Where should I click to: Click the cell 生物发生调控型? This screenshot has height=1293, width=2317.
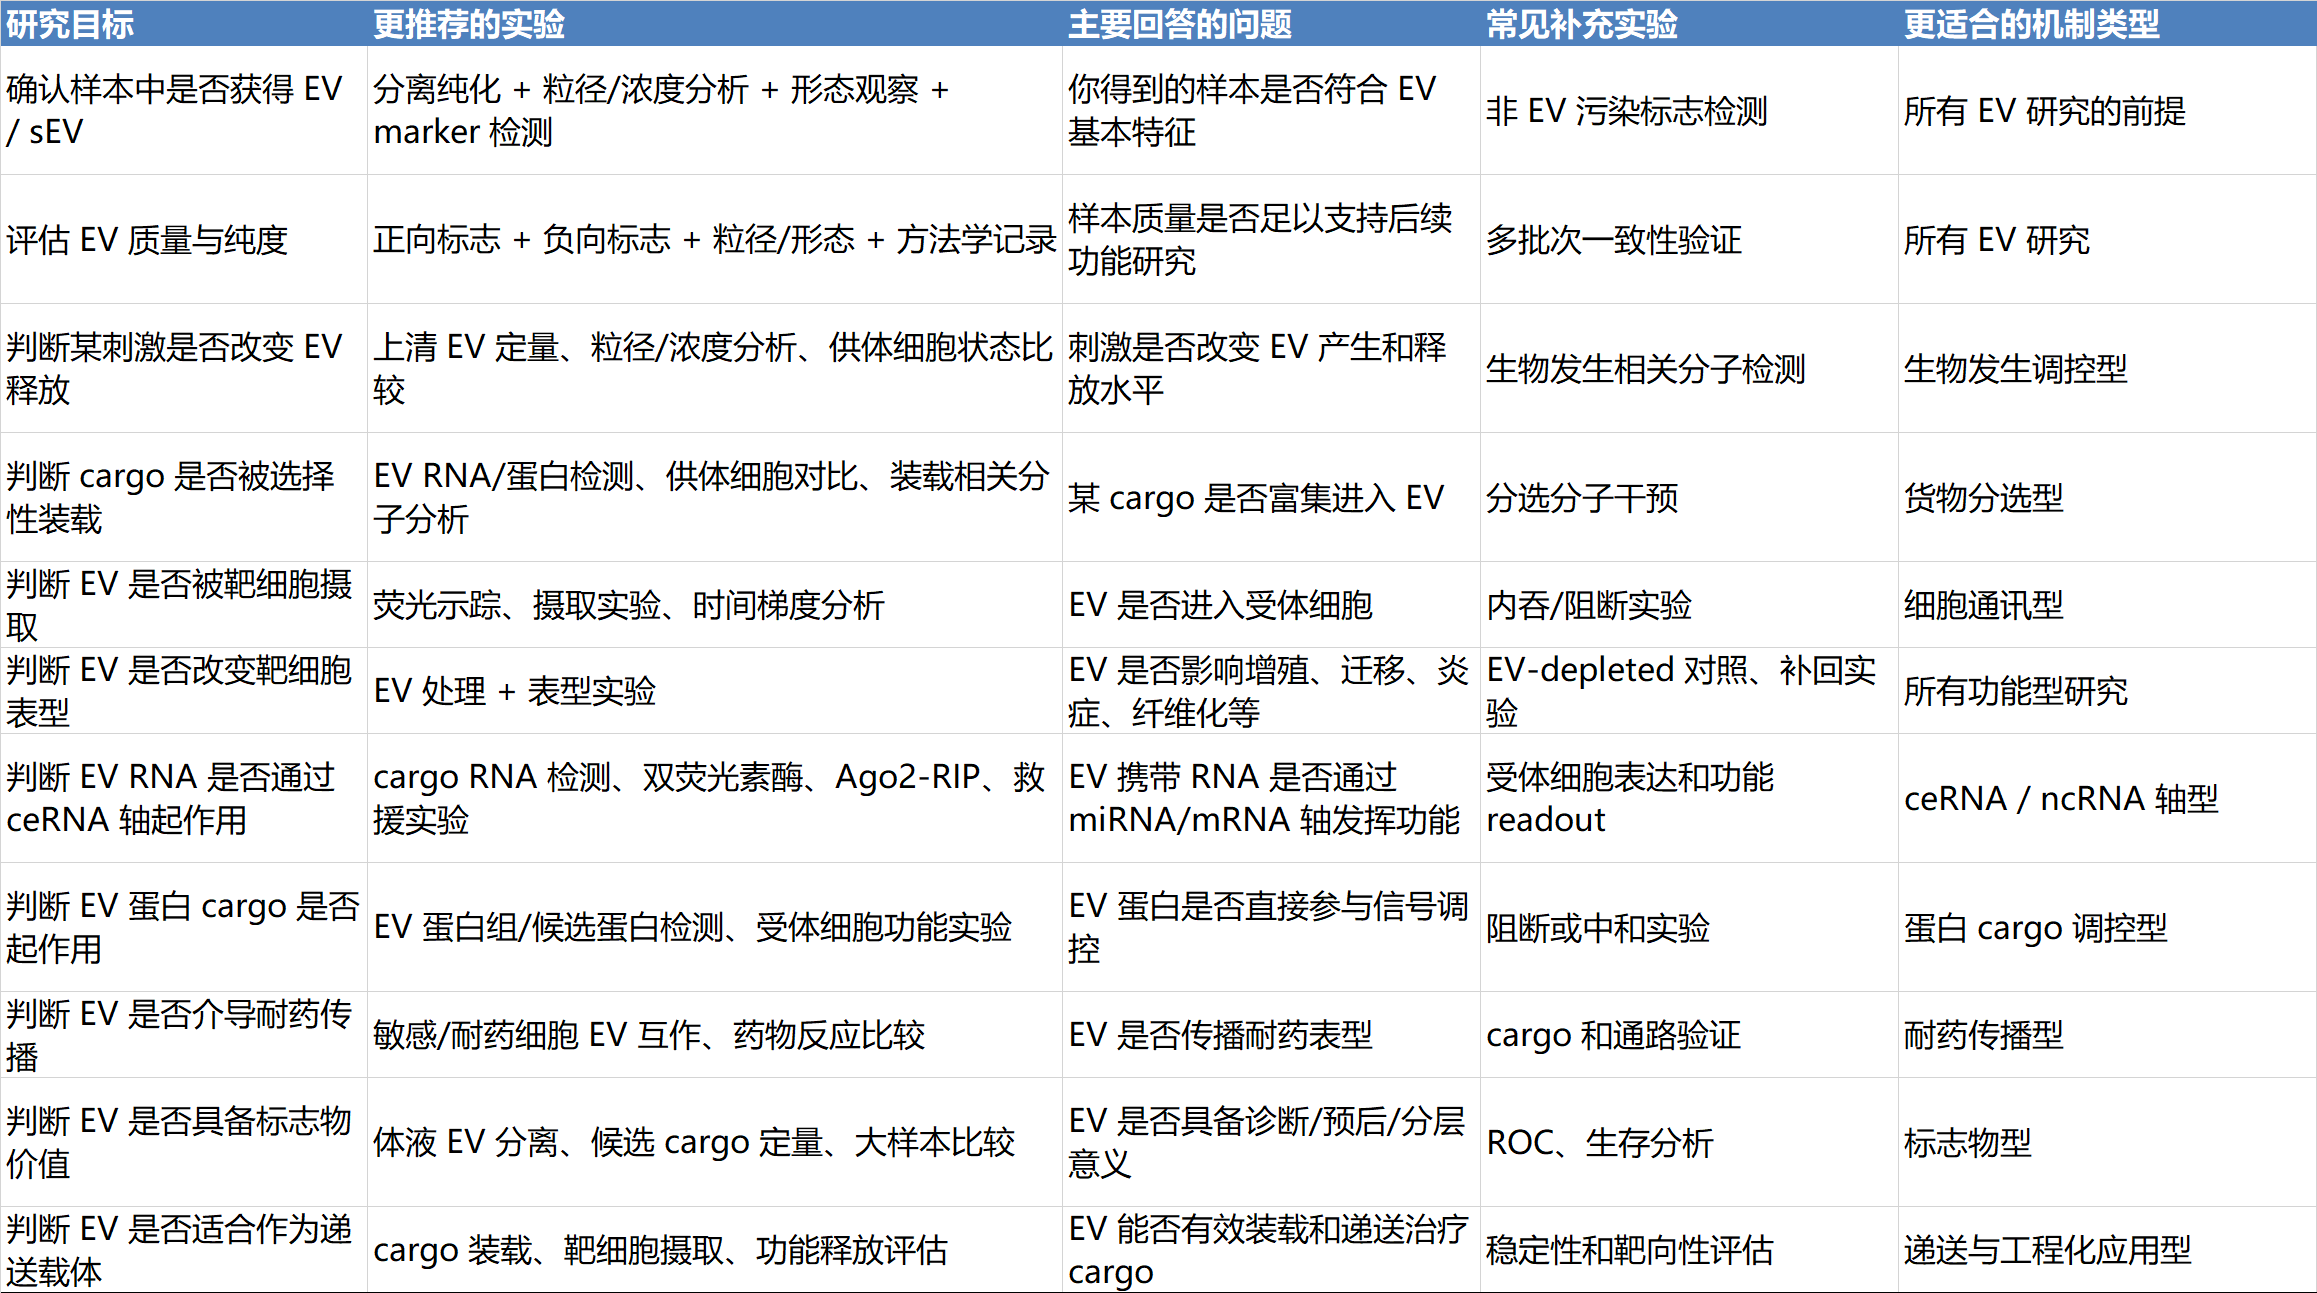2015,369
